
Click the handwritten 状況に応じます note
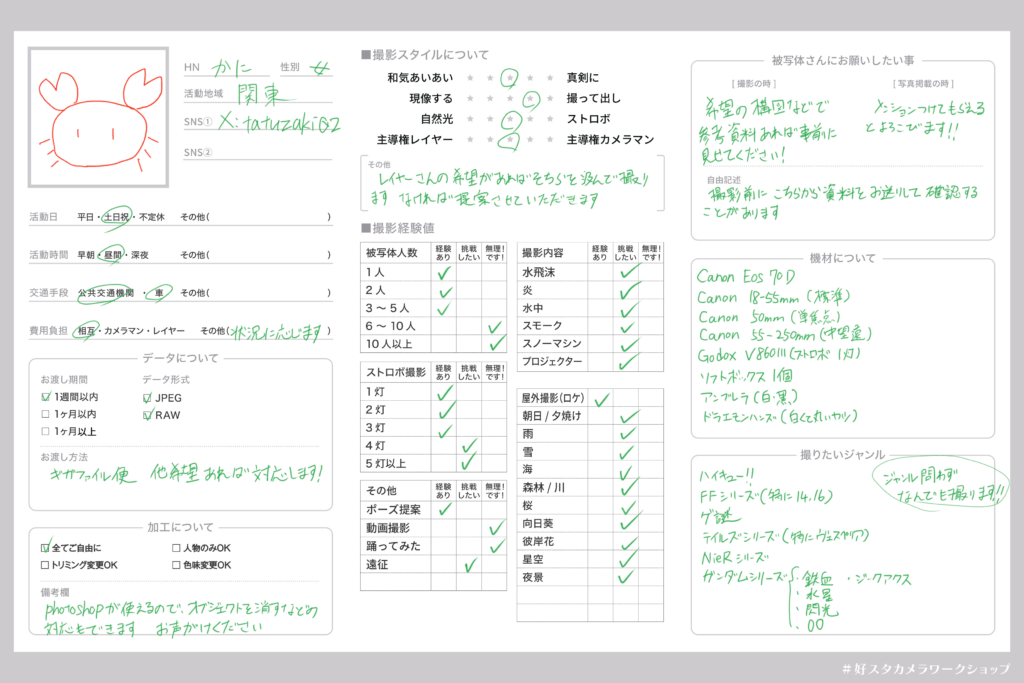point(278,332)
